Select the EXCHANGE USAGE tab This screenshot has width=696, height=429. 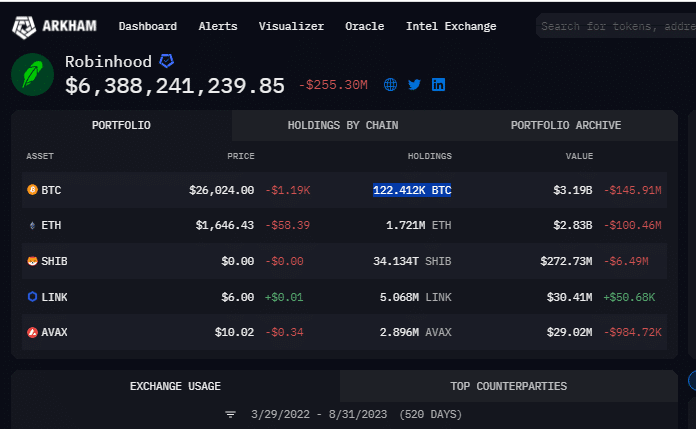pyautogui.click(x=175, y=386)
